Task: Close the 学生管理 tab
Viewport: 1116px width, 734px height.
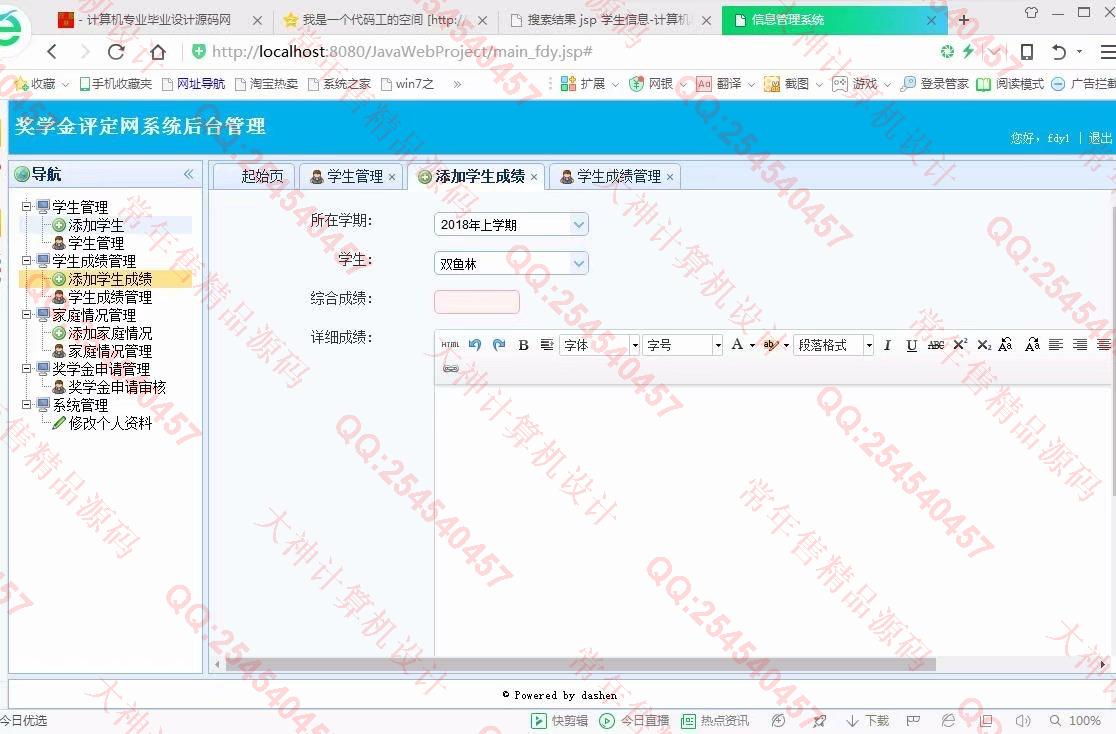Action: pos(391,177)
